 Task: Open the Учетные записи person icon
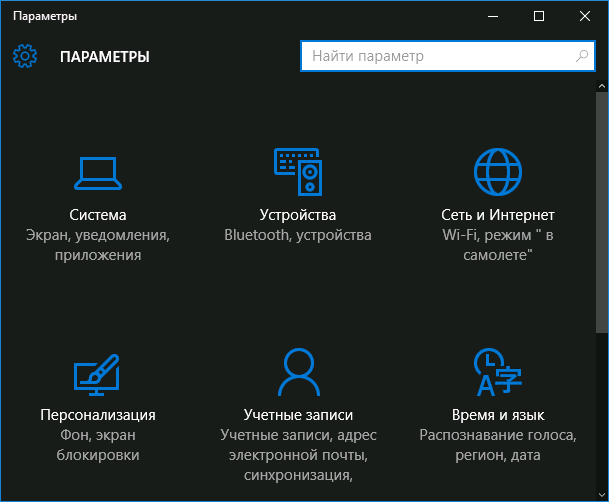tap(299, 372)
